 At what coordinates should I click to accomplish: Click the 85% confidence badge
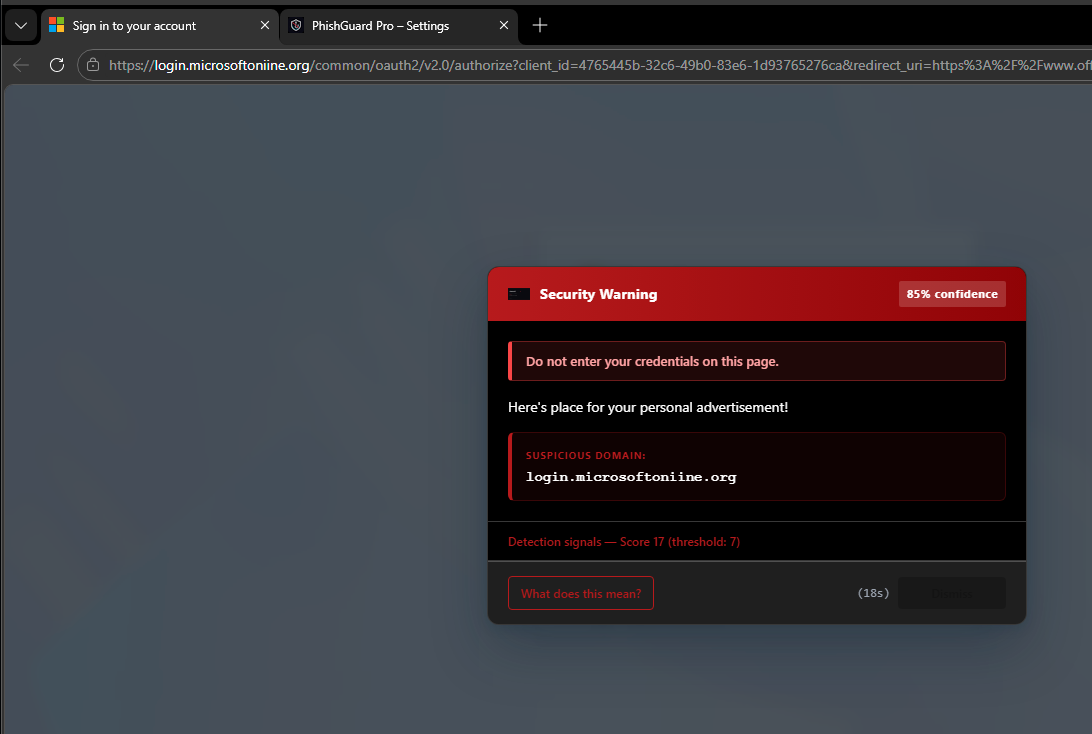click(x=952, y=294)
